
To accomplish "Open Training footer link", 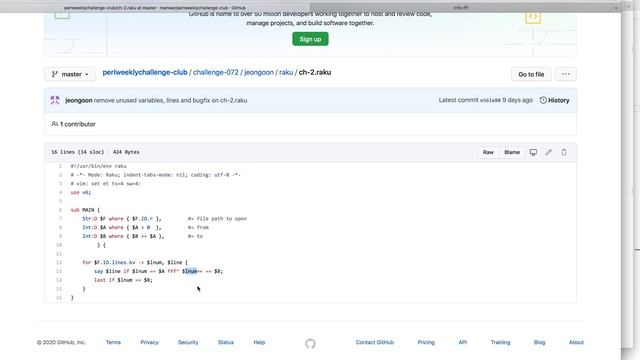I will [500, 342].
